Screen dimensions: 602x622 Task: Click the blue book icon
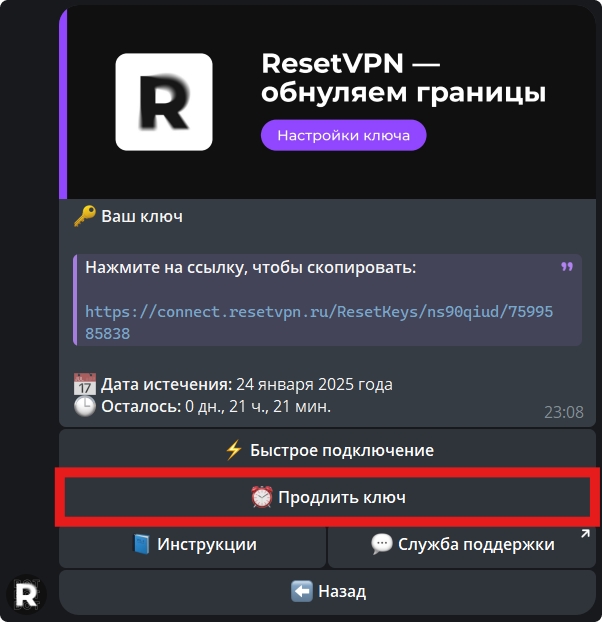click(x=141, y=544)
